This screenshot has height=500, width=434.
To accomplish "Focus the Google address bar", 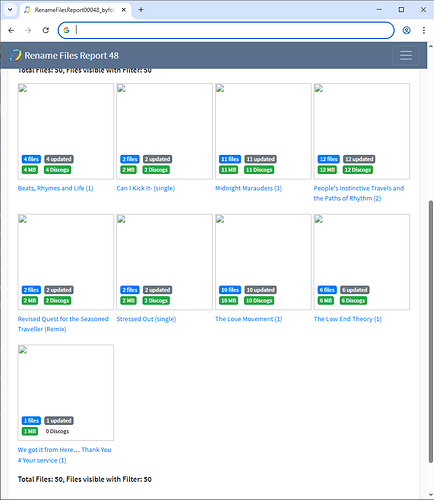I will [226, 30].
